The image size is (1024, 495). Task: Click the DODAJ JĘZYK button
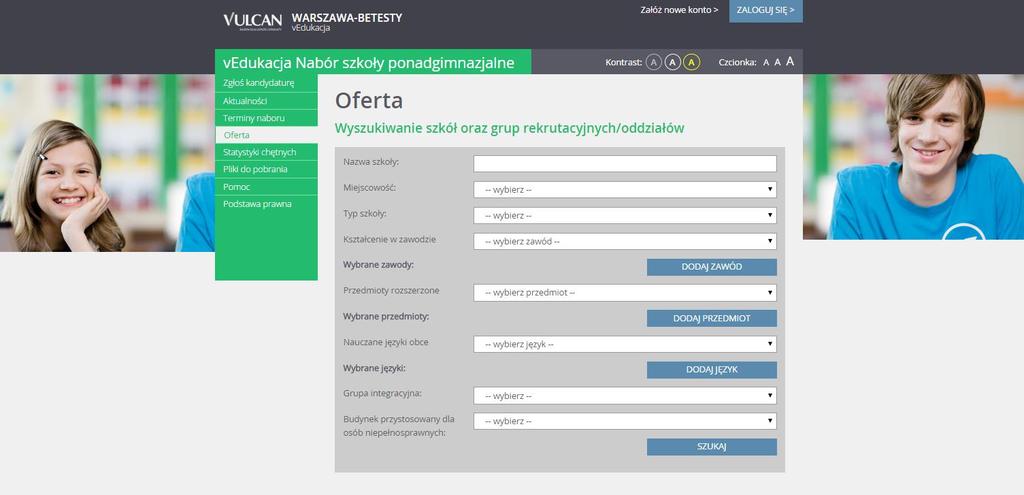712,370
